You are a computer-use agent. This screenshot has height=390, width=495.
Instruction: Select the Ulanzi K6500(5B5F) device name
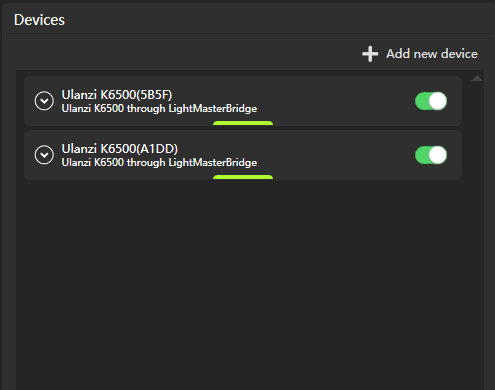tap(117, 95)
